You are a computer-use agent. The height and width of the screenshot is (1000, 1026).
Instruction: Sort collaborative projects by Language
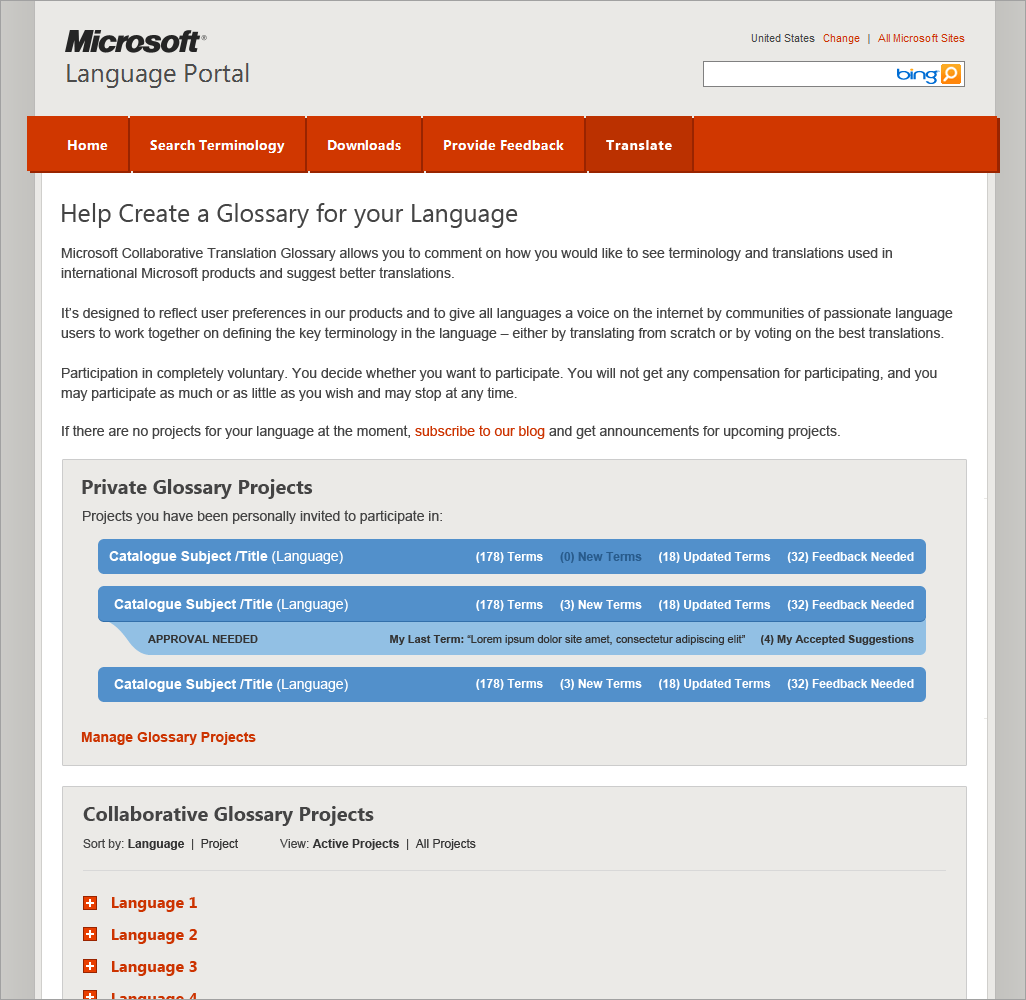tap(156, 844)
